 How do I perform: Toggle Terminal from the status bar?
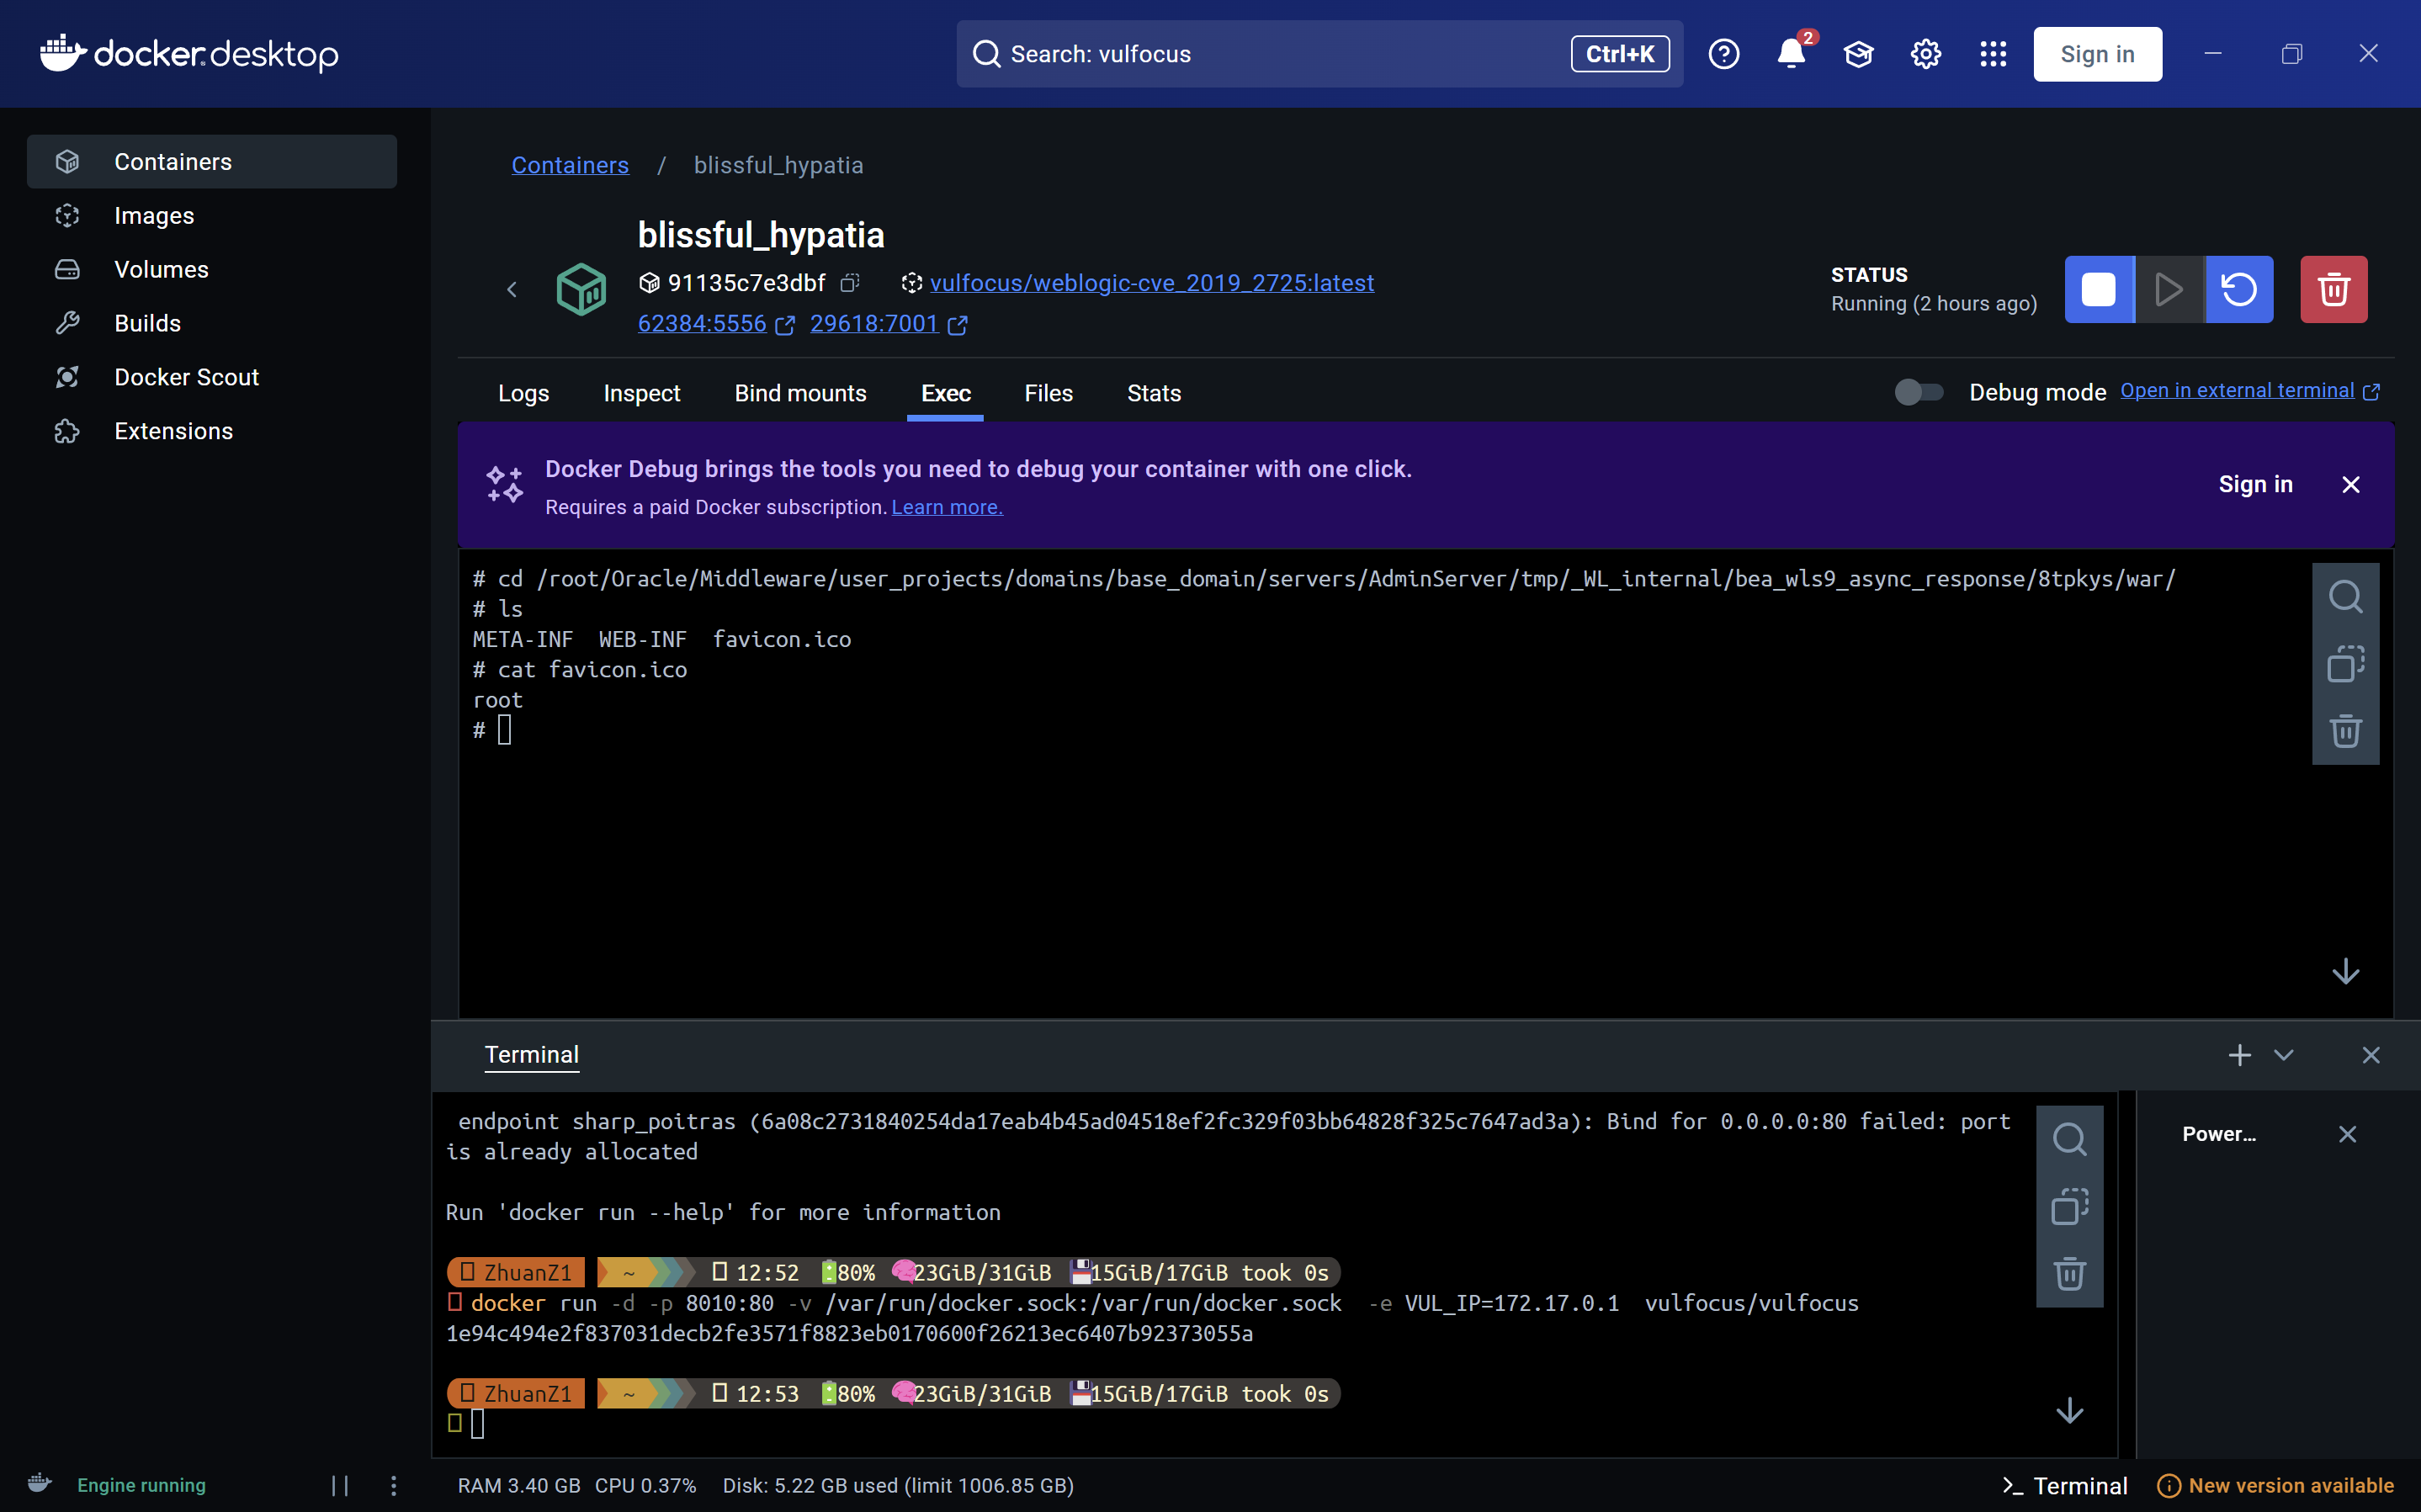coord(2065,1485)
